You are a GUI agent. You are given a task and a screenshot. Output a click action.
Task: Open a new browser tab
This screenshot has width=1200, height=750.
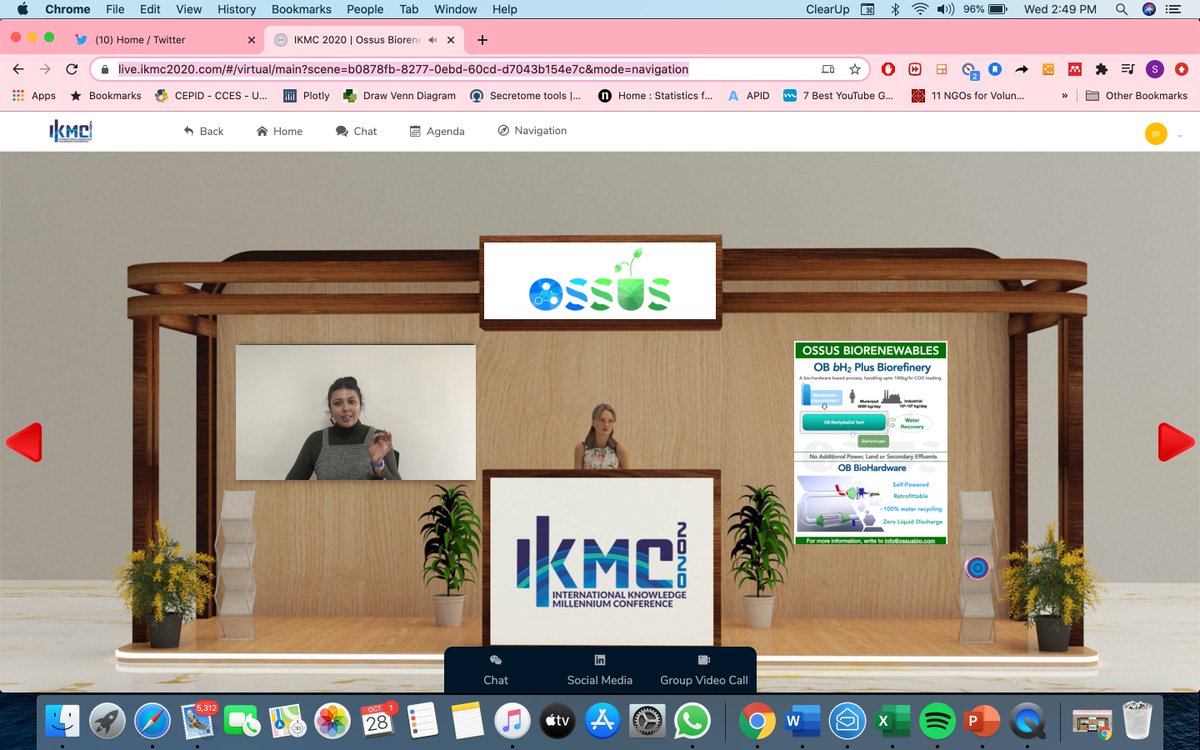point(482,40)
